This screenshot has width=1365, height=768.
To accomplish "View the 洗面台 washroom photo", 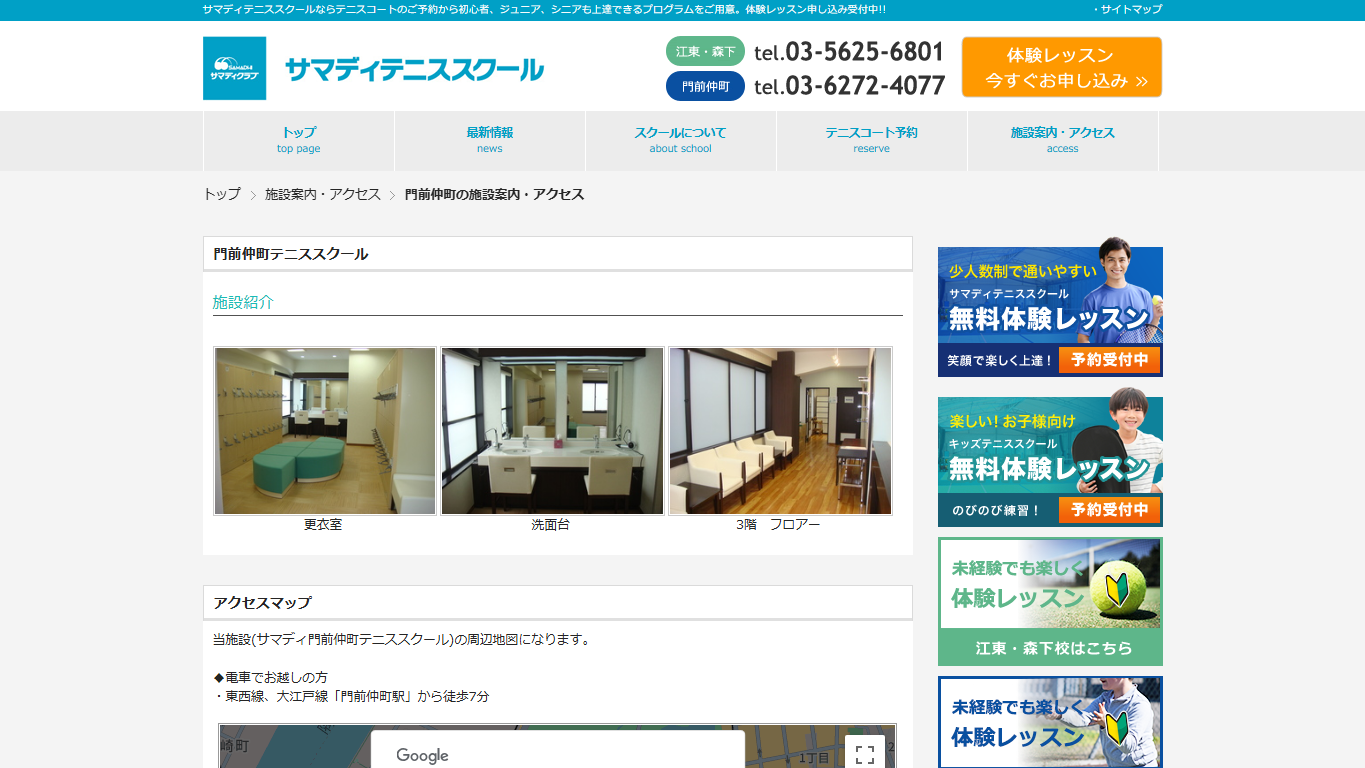I will tap(552, 431).
